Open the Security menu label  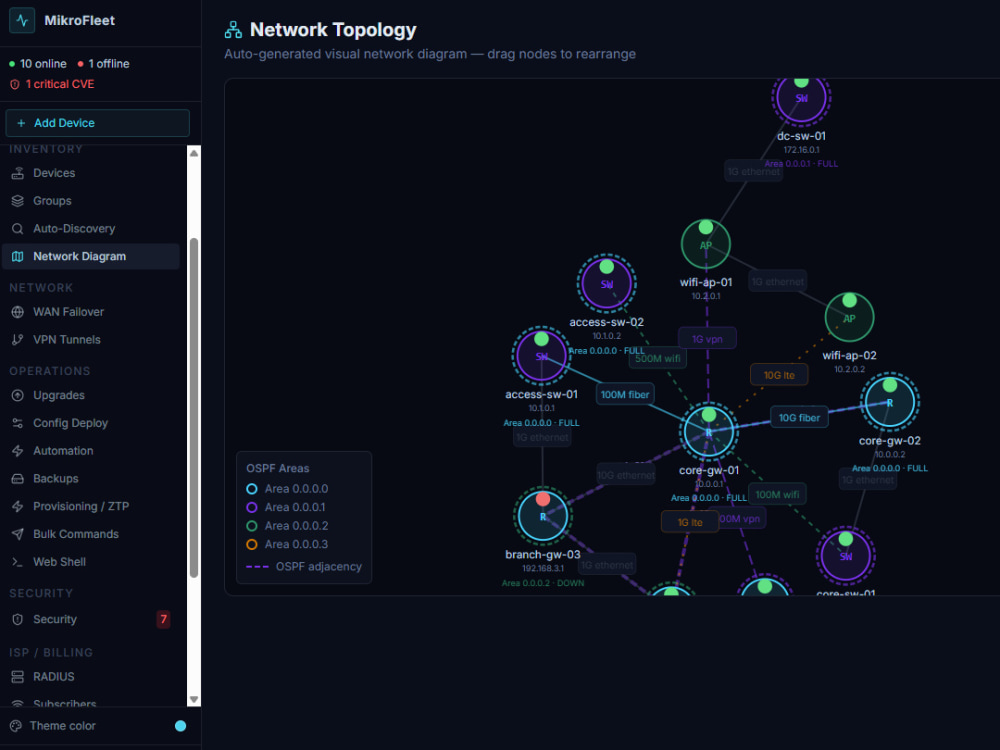click(x=55, y=619)
